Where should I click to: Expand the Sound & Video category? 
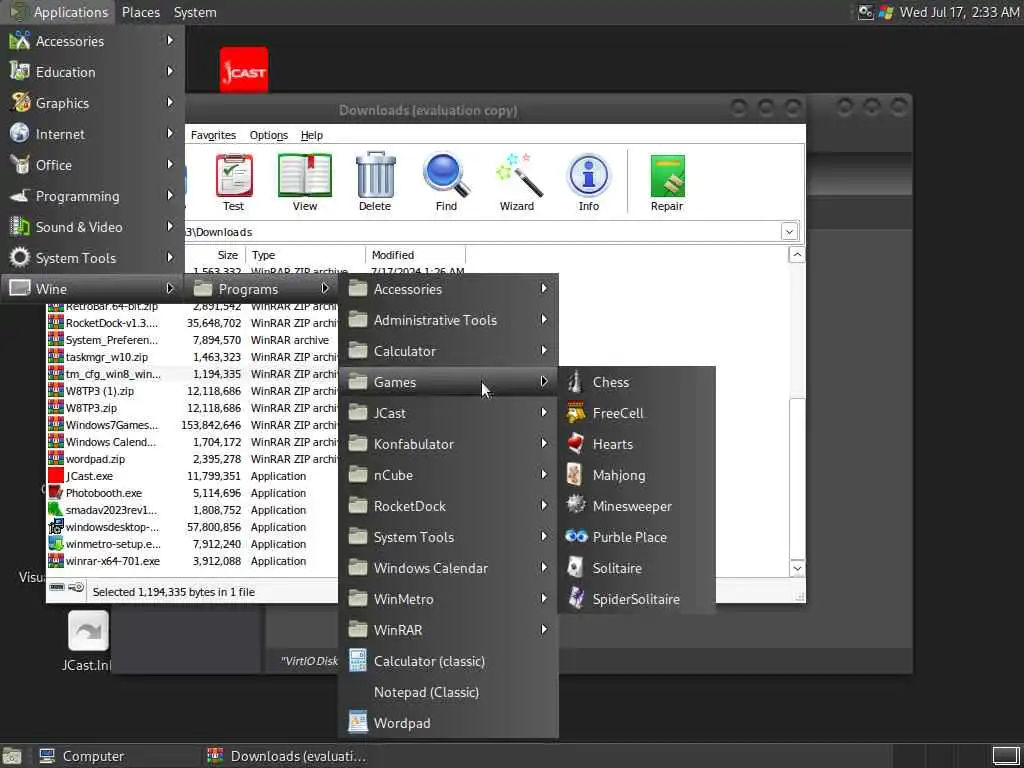pos(92,227)
